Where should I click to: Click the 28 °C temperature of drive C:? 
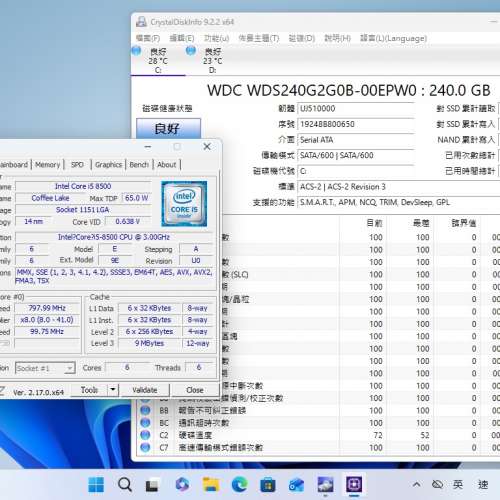(158, 61)
